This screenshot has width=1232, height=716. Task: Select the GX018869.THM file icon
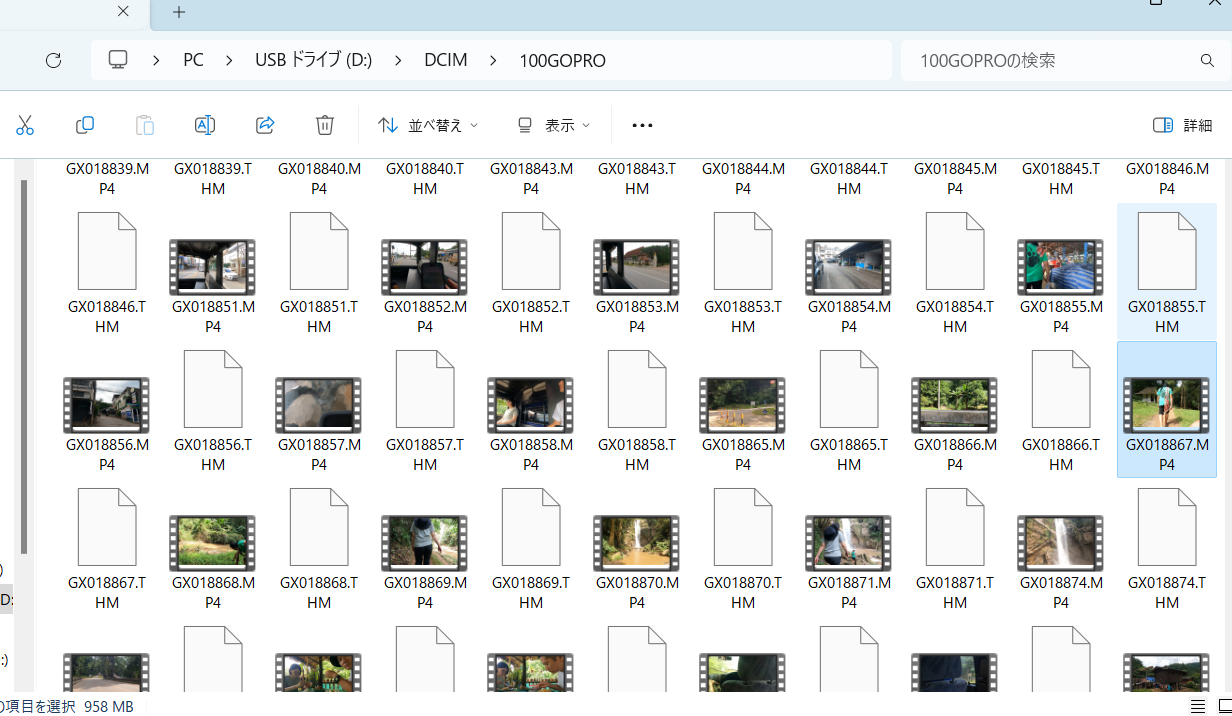click(x=531, y=527)
